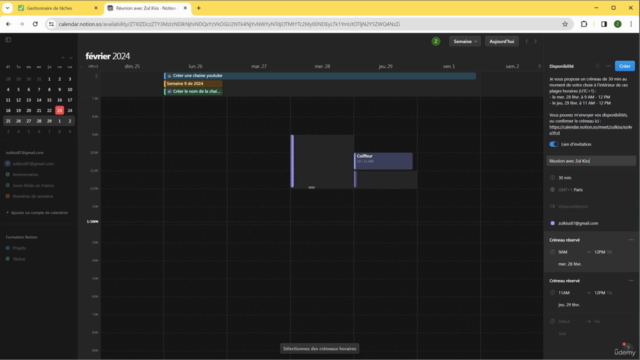This screenshot has height=360, width=640.
Task: Open Chrome side panel icon
Action: coord(604,24)
